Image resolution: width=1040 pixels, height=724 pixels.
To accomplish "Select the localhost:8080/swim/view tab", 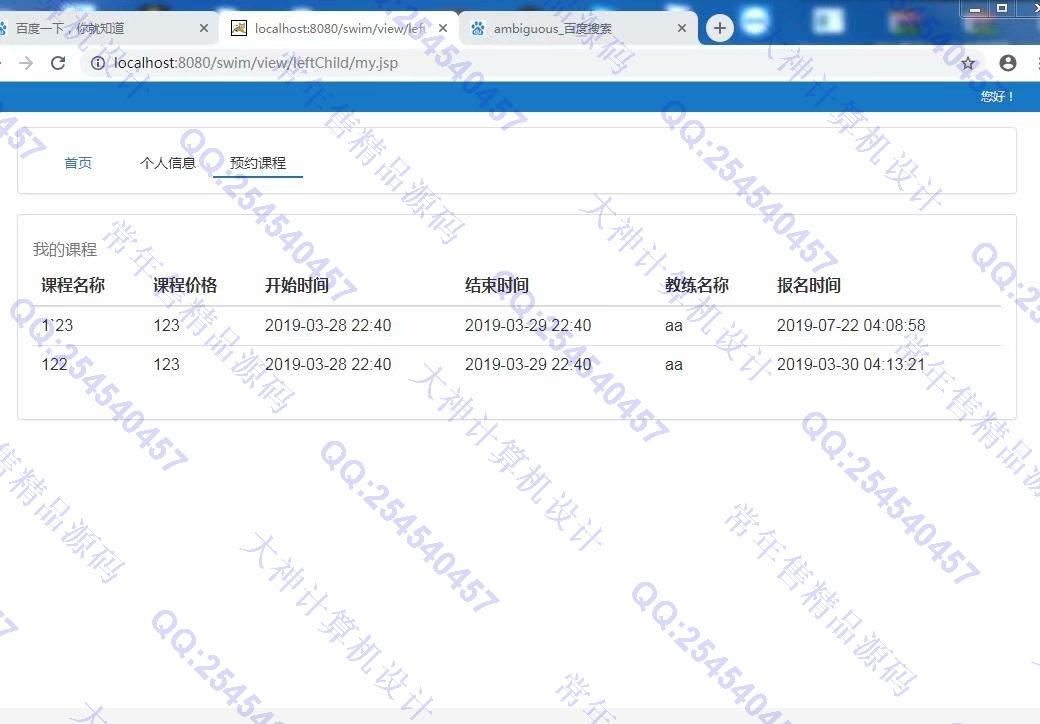I will pyautogui.click(x=339, y=28).
